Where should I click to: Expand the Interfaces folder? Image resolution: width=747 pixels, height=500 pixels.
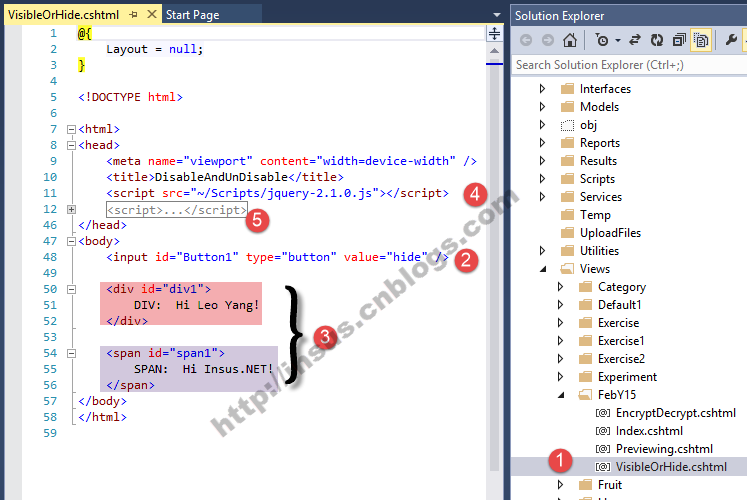pos(542,89)
